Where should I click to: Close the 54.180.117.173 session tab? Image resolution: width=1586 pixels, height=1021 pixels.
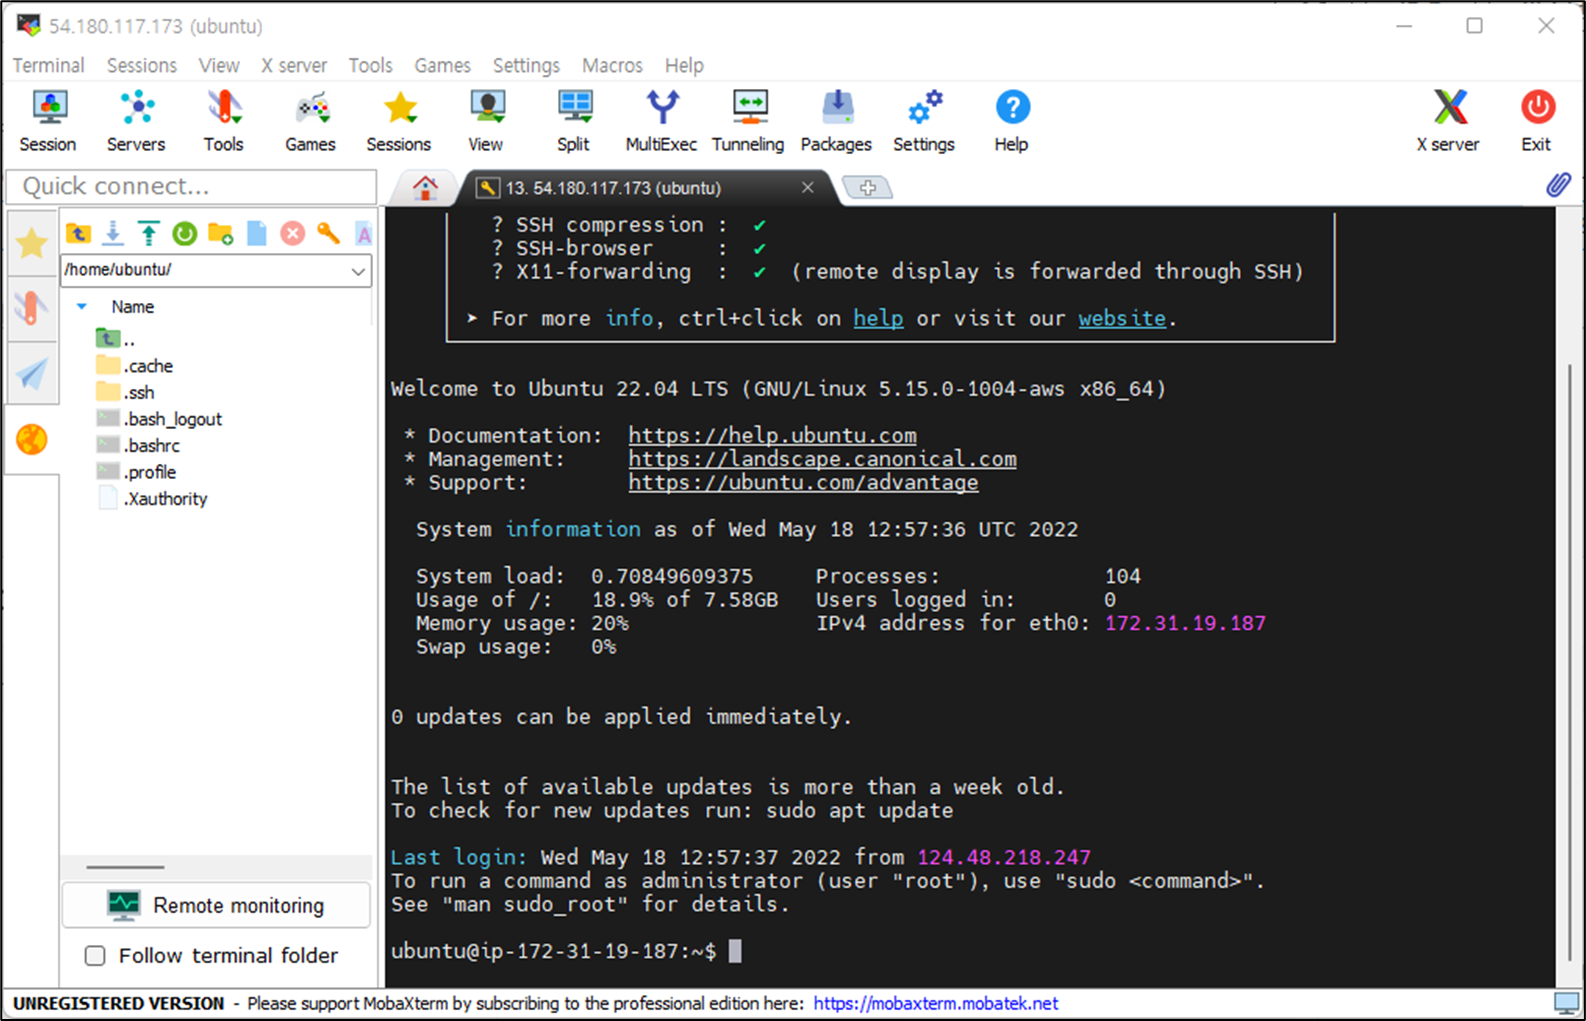808,187
